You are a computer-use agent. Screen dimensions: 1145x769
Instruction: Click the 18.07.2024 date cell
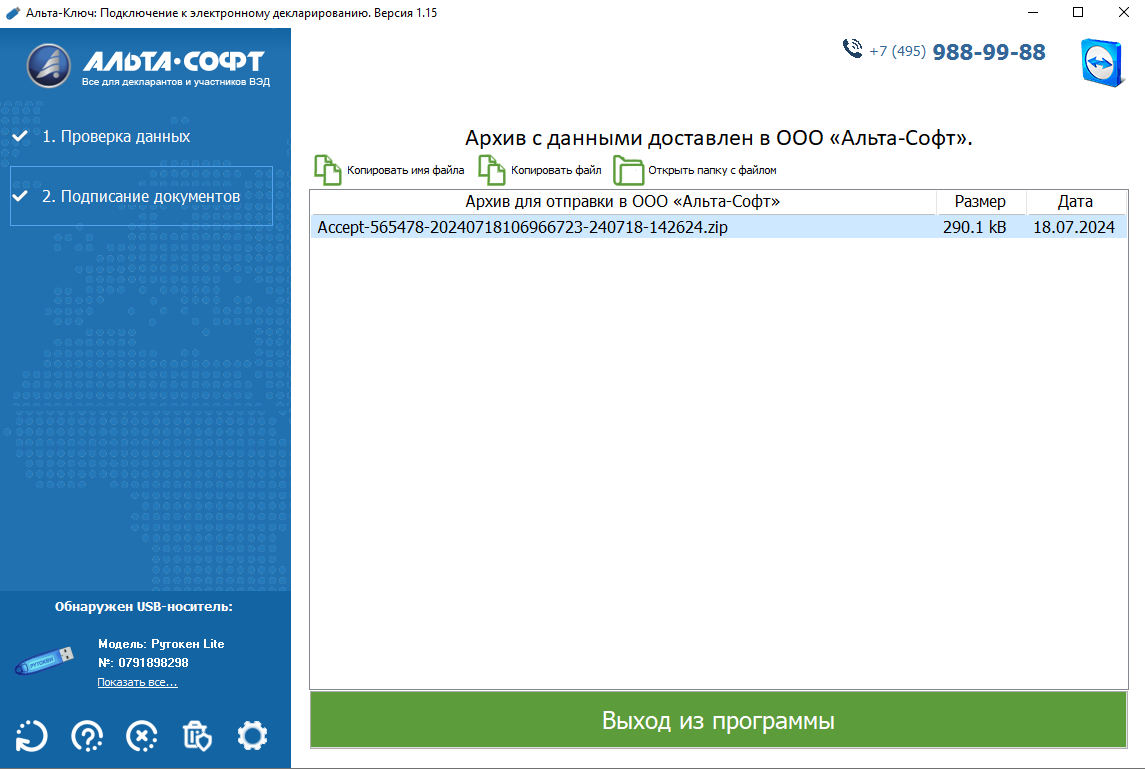coord(1073,227)
